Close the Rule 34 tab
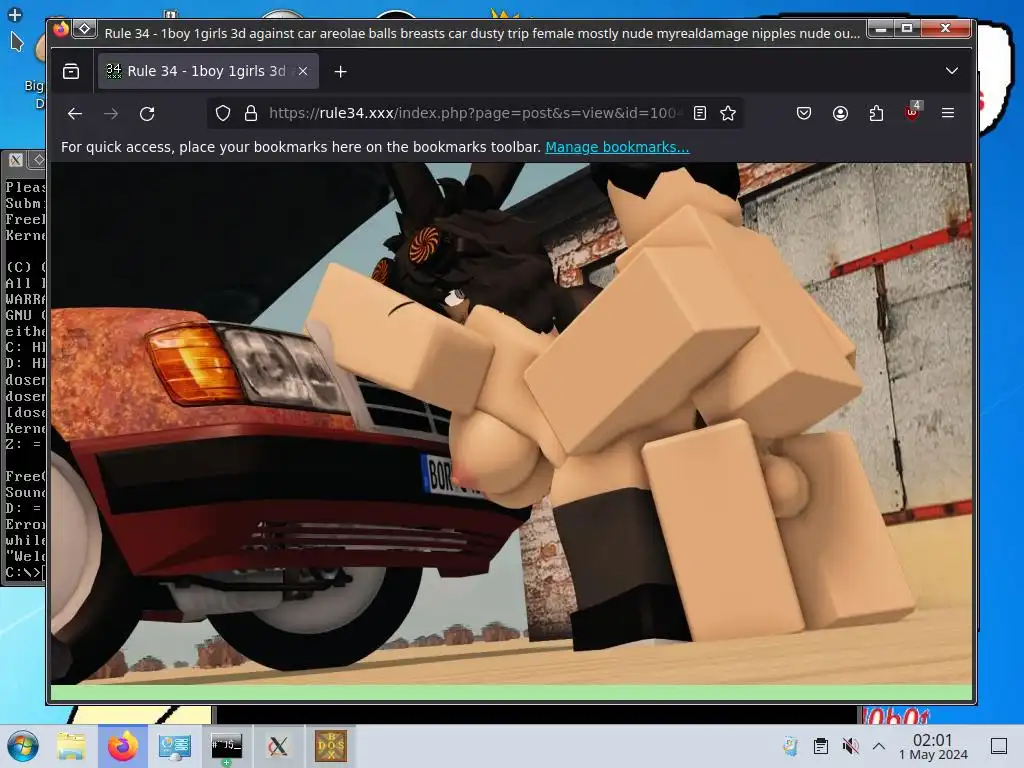Screen dimensions: 1024x768 (x=303, y=71)
